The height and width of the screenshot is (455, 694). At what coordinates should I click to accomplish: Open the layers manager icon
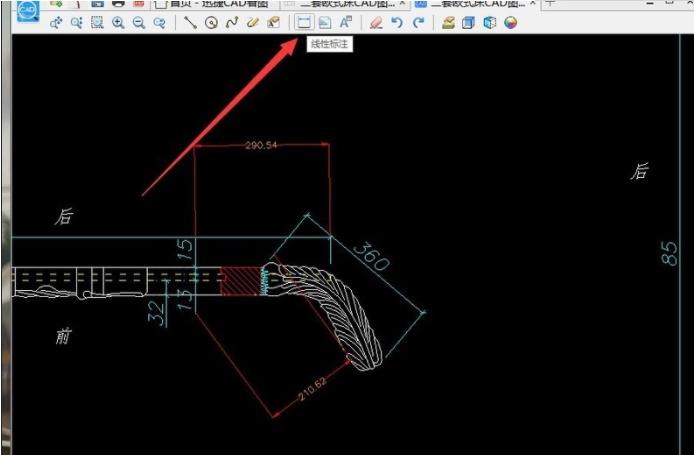(448, 23)
